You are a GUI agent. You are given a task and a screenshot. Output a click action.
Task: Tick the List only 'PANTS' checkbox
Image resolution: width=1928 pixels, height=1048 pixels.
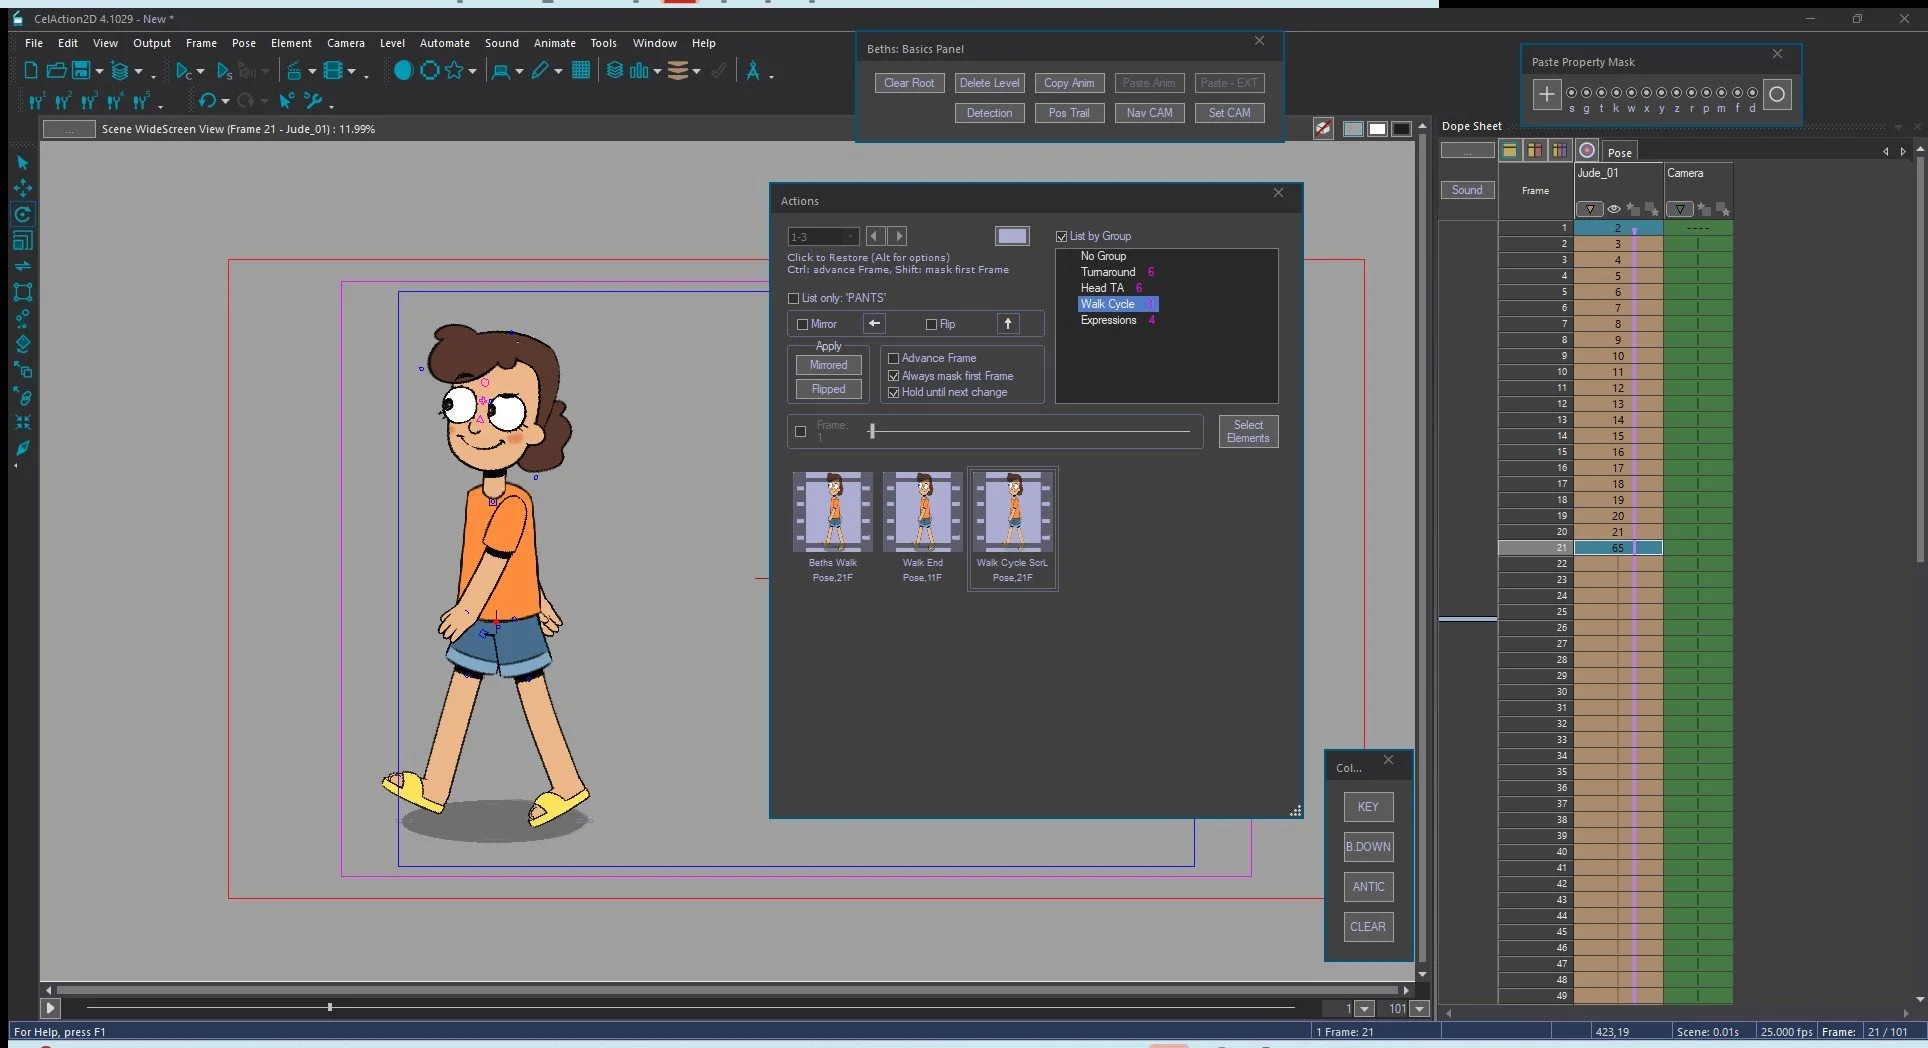[793, 298]
